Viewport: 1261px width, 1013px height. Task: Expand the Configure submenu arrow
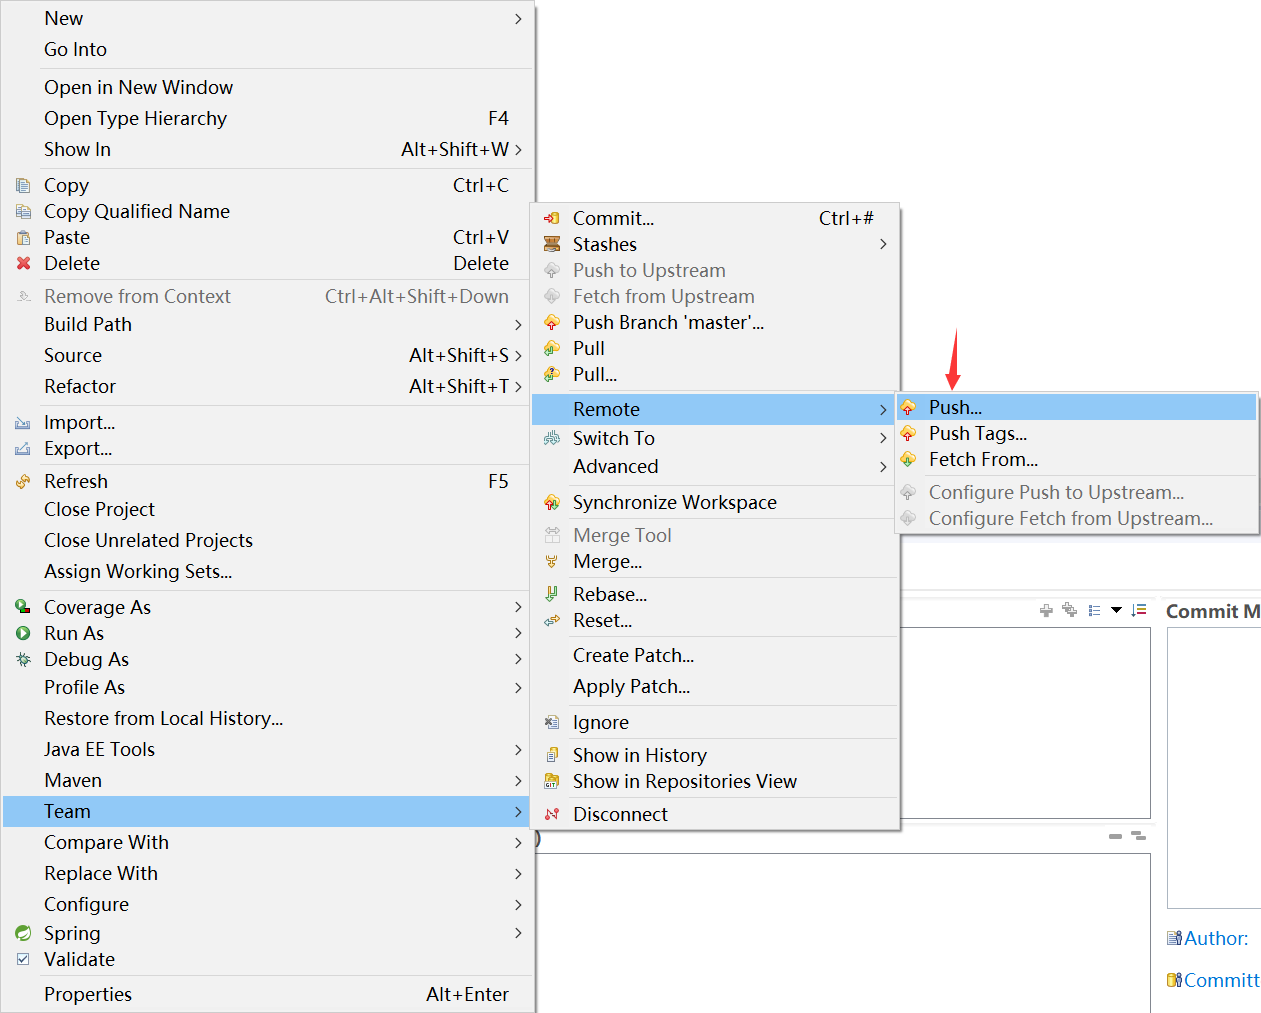point(518,905)
